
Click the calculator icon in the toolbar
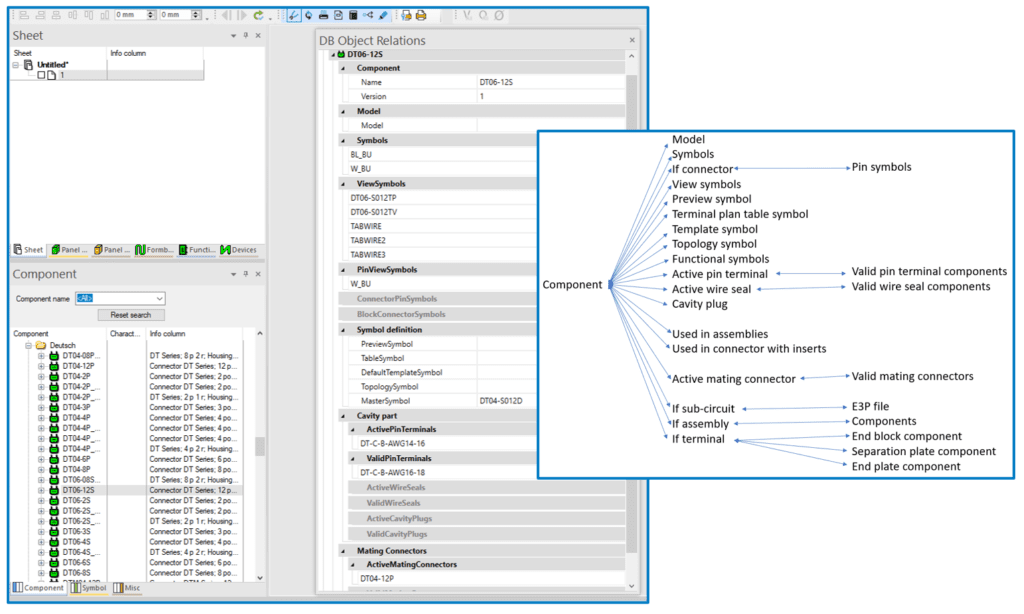click(352, 14)
